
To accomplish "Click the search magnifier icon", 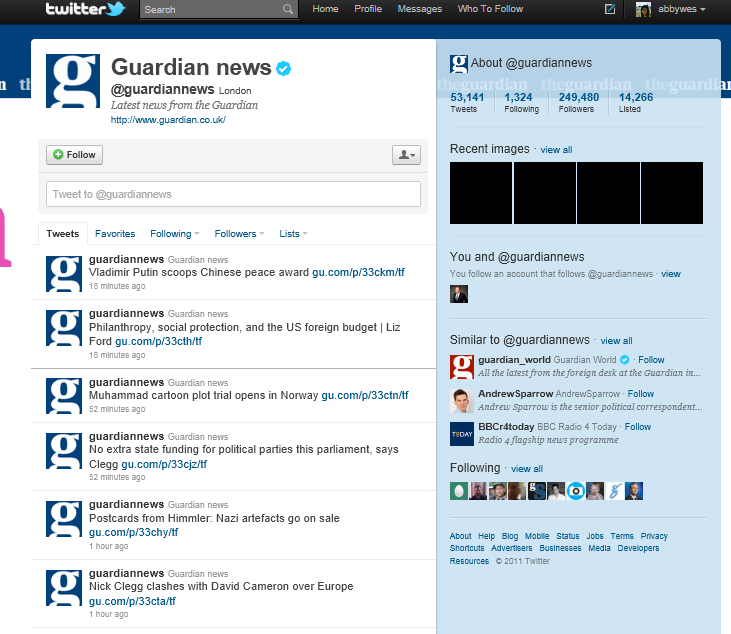I will tap(288, 9).
